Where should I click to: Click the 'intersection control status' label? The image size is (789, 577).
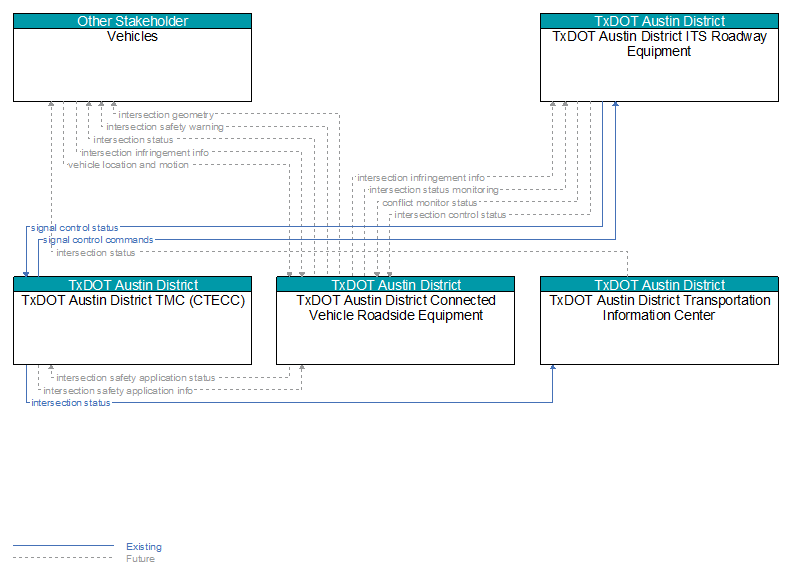click(x=450, y=215)
